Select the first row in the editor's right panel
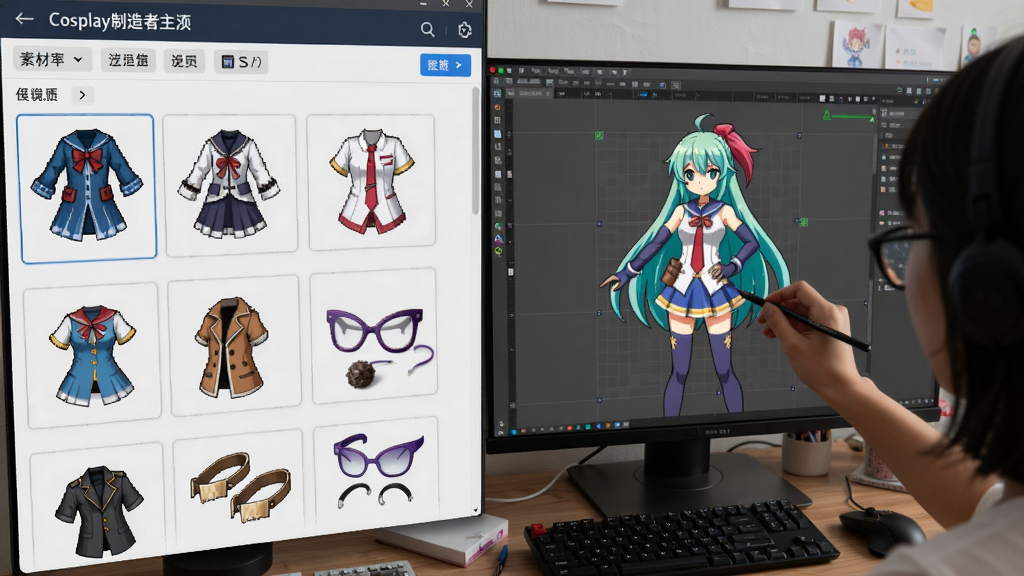The width and height of the screenshot is (1024, 576). click(898, 113)
